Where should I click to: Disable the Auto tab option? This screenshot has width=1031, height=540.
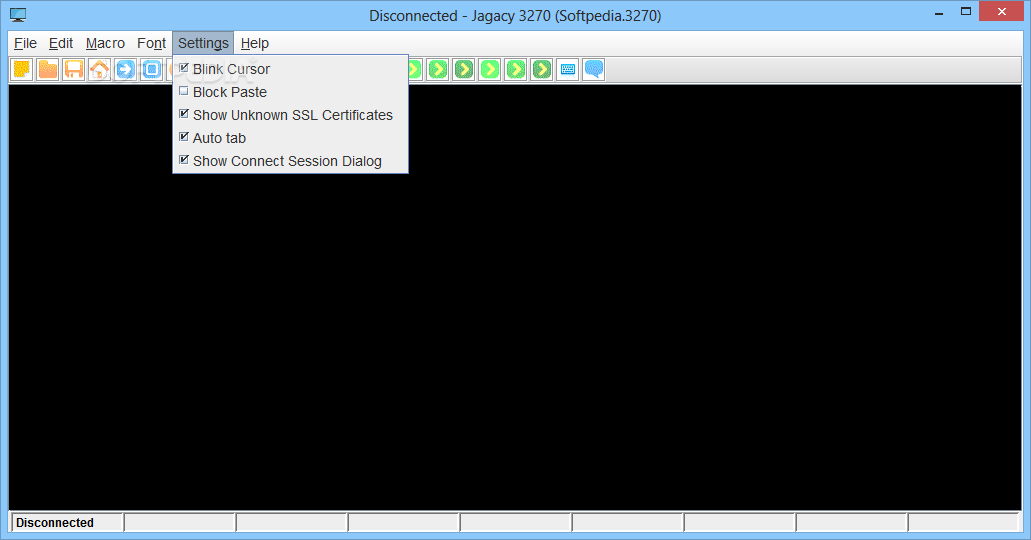tap(290, 138)
